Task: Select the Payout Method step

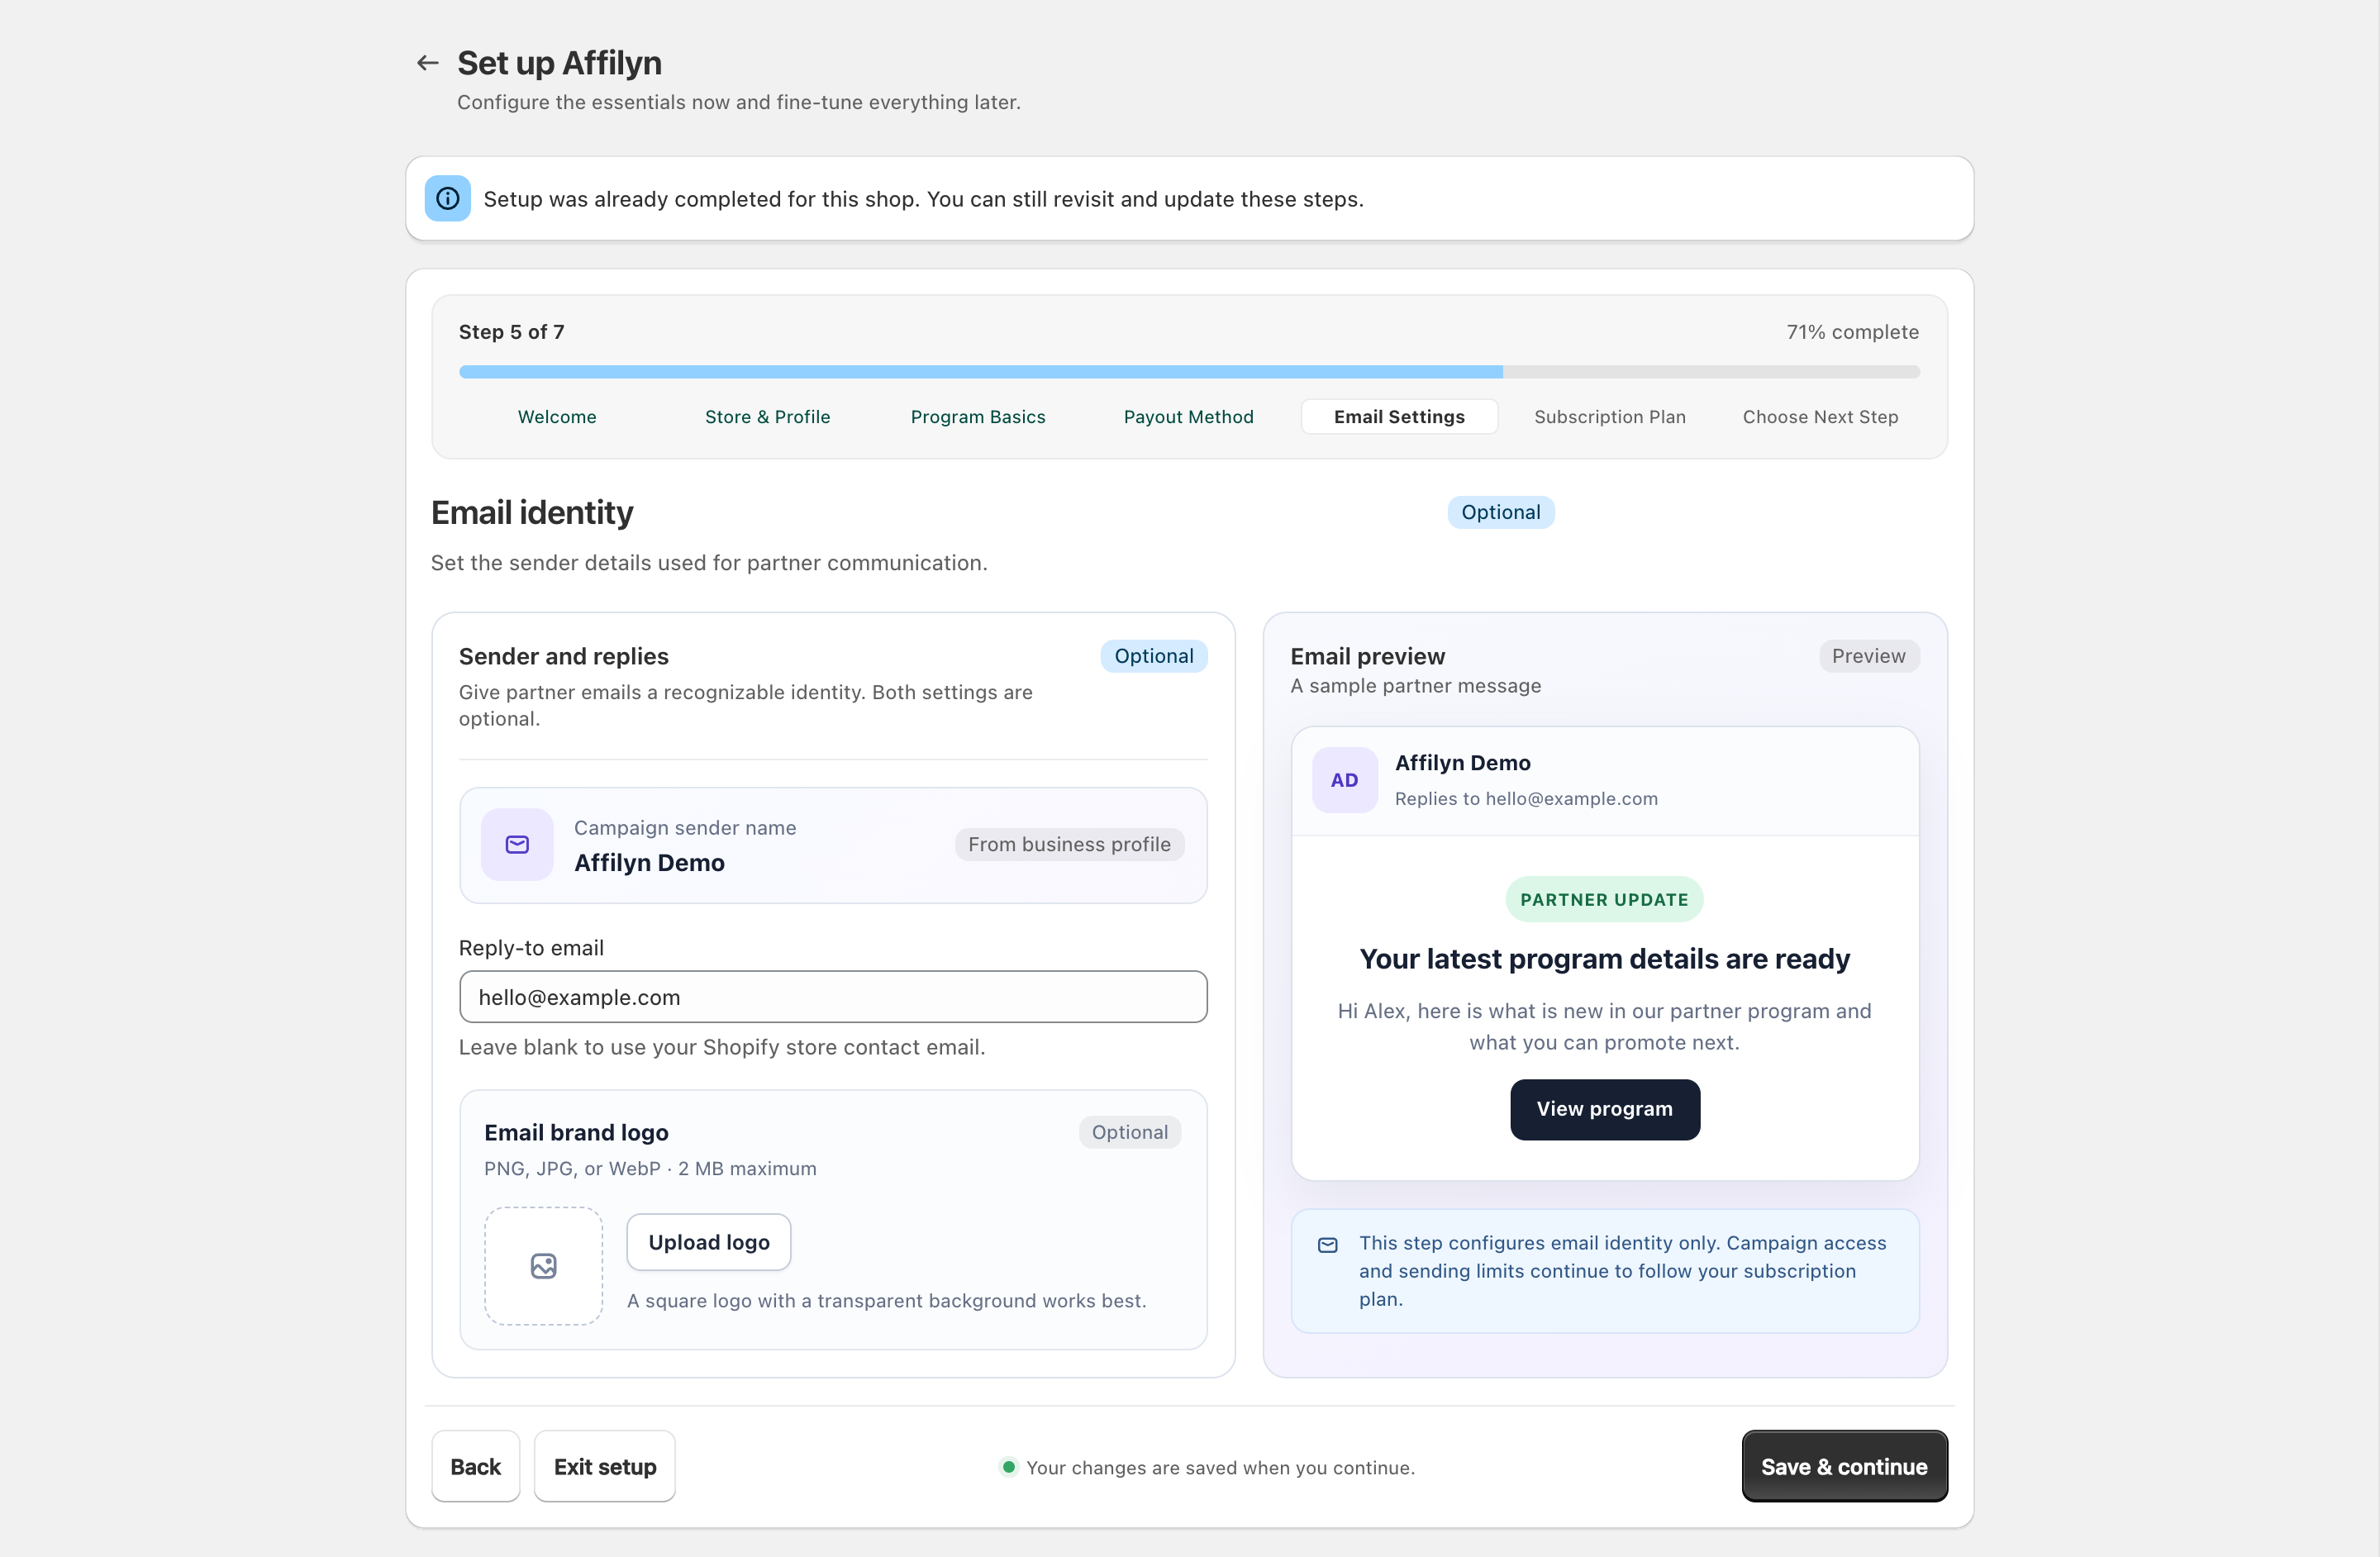Action: 1188,417
